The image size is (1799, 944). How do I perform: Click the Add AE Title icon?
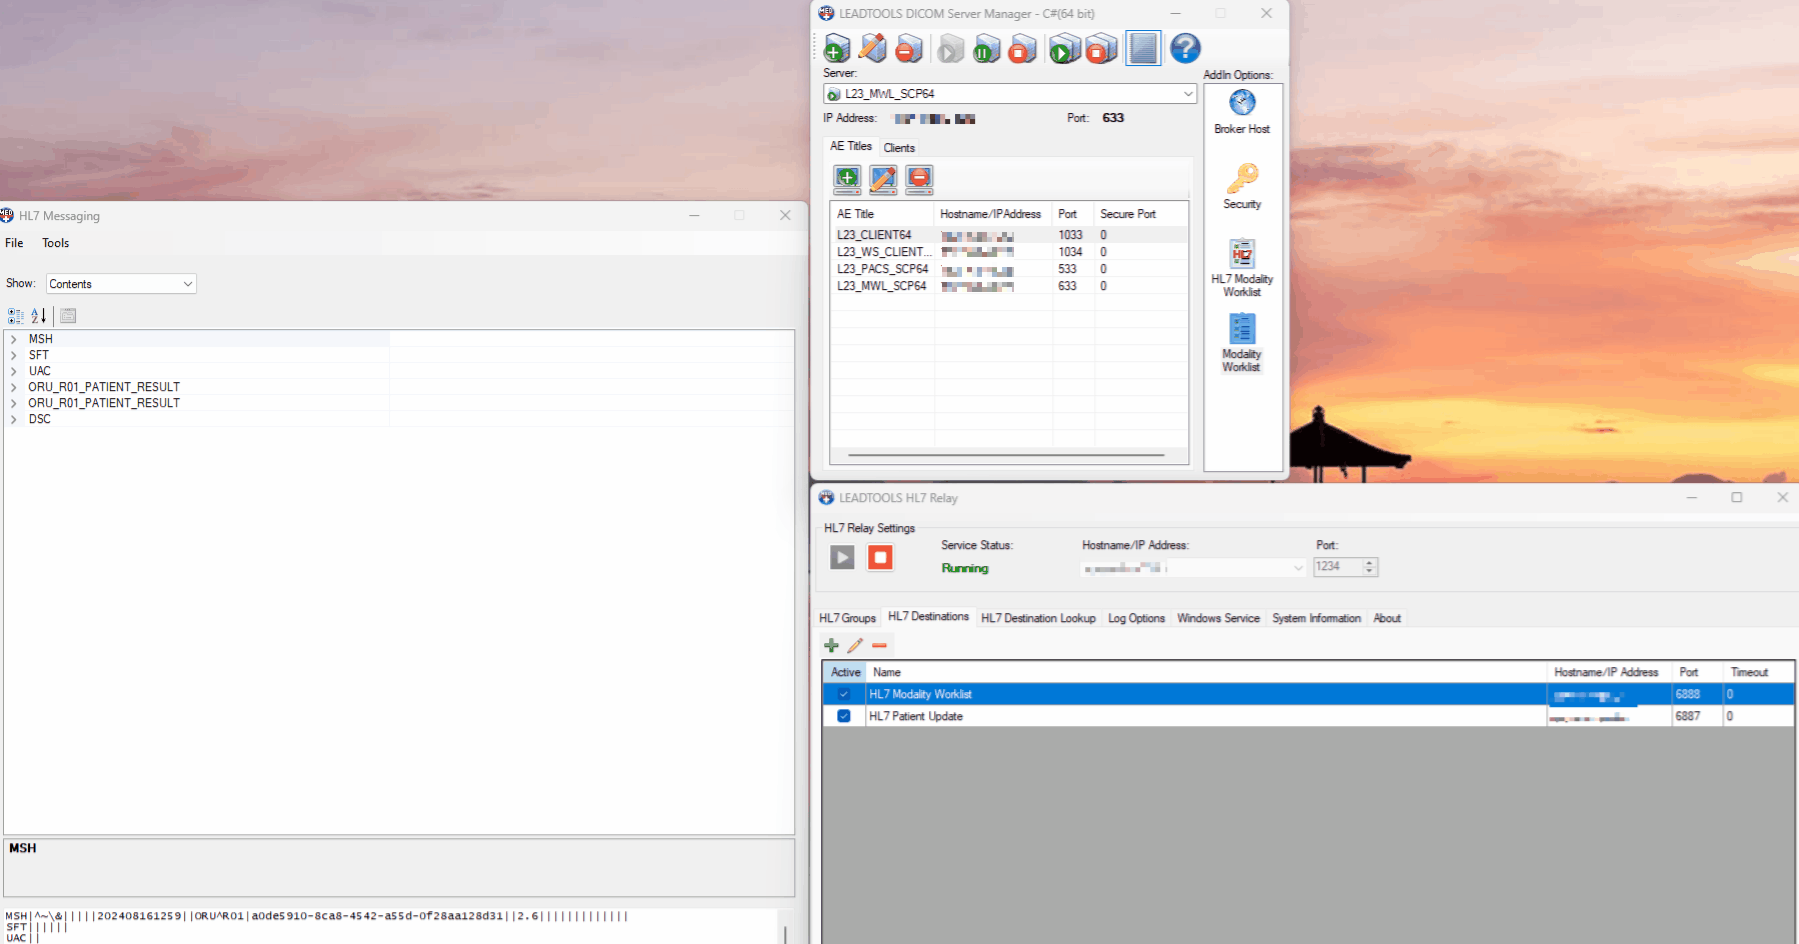coord(847,179)
